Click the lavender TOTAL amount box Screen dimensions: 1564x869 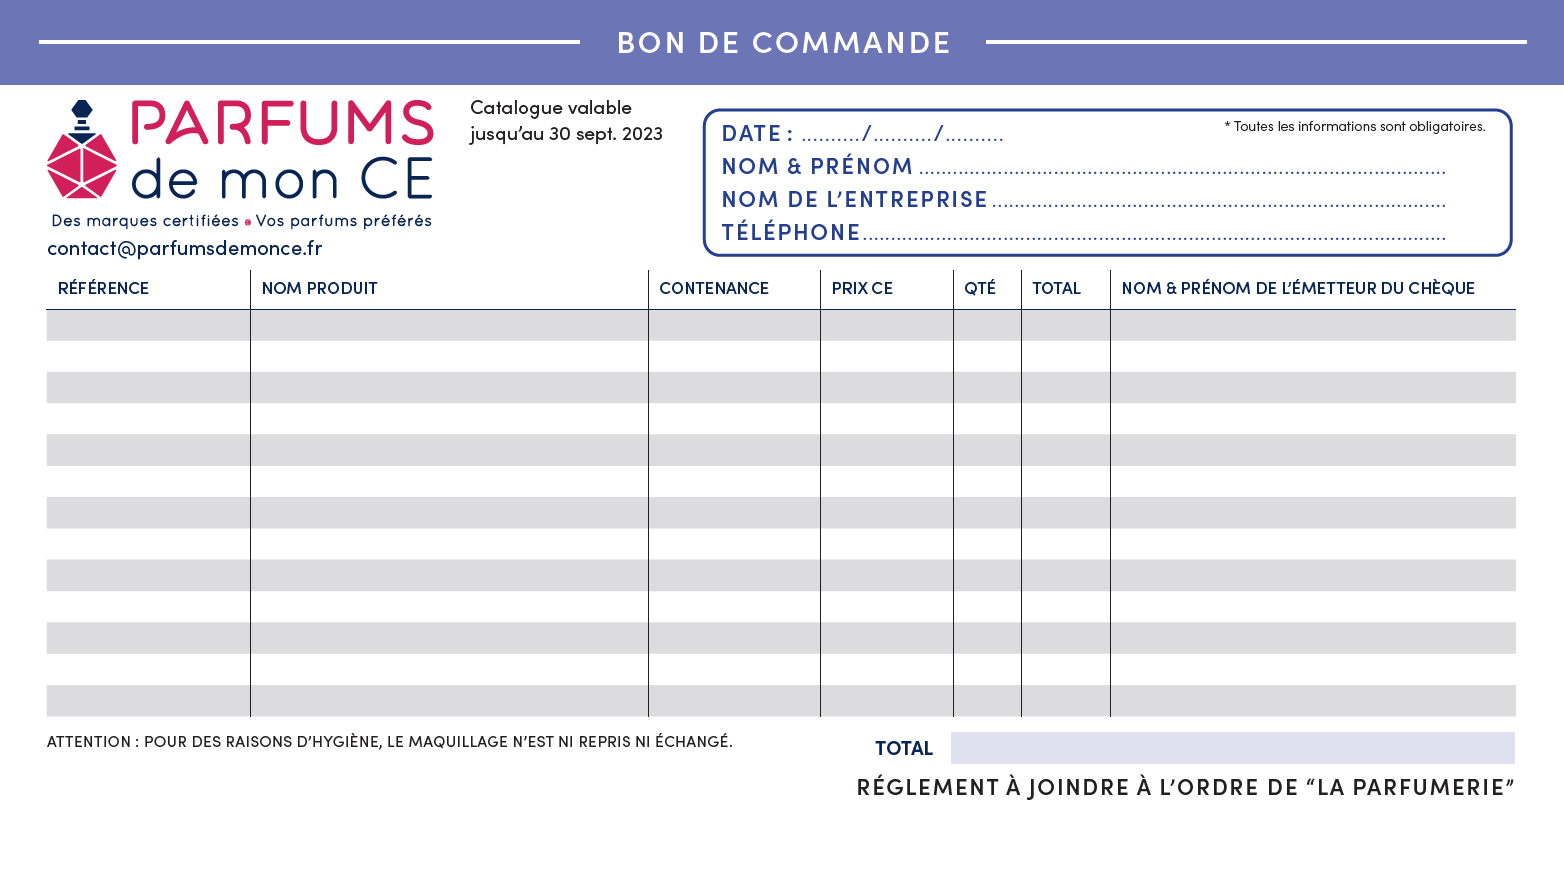click(x=1232, y=748)
